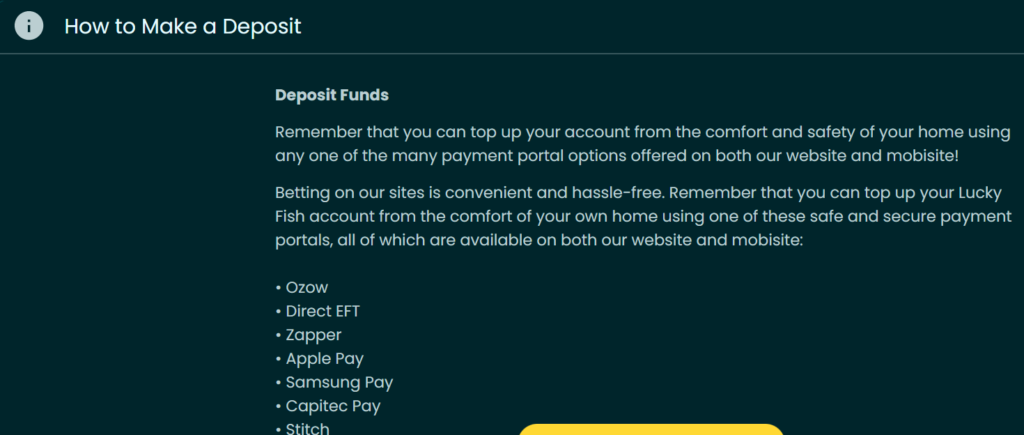Click the Zapper payment option text
The width and height of the screenshot is (1024, 435).
[313, 335]
